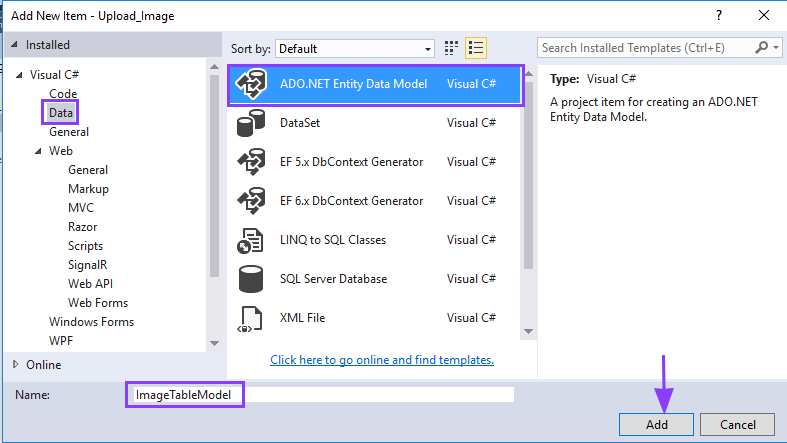Switch to medium icons list view
This screenshot has width=787, height=443.
coord(476,47)
